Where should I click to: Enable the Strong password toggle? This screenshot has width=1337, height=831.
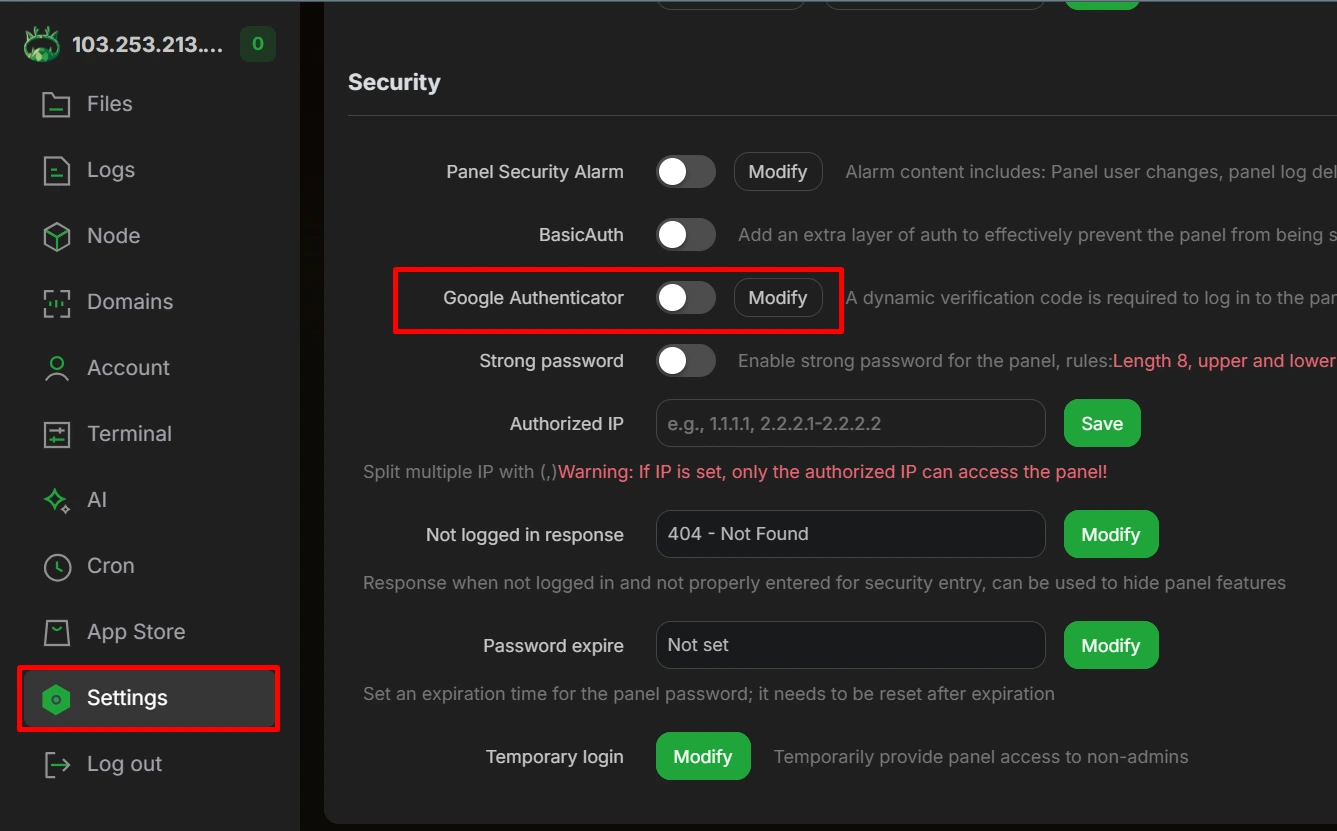(x=686, y=361)
